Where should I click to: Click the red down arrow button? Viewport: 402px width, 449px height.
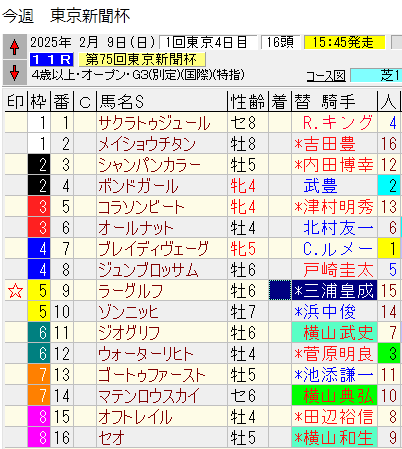pos(14,72)
